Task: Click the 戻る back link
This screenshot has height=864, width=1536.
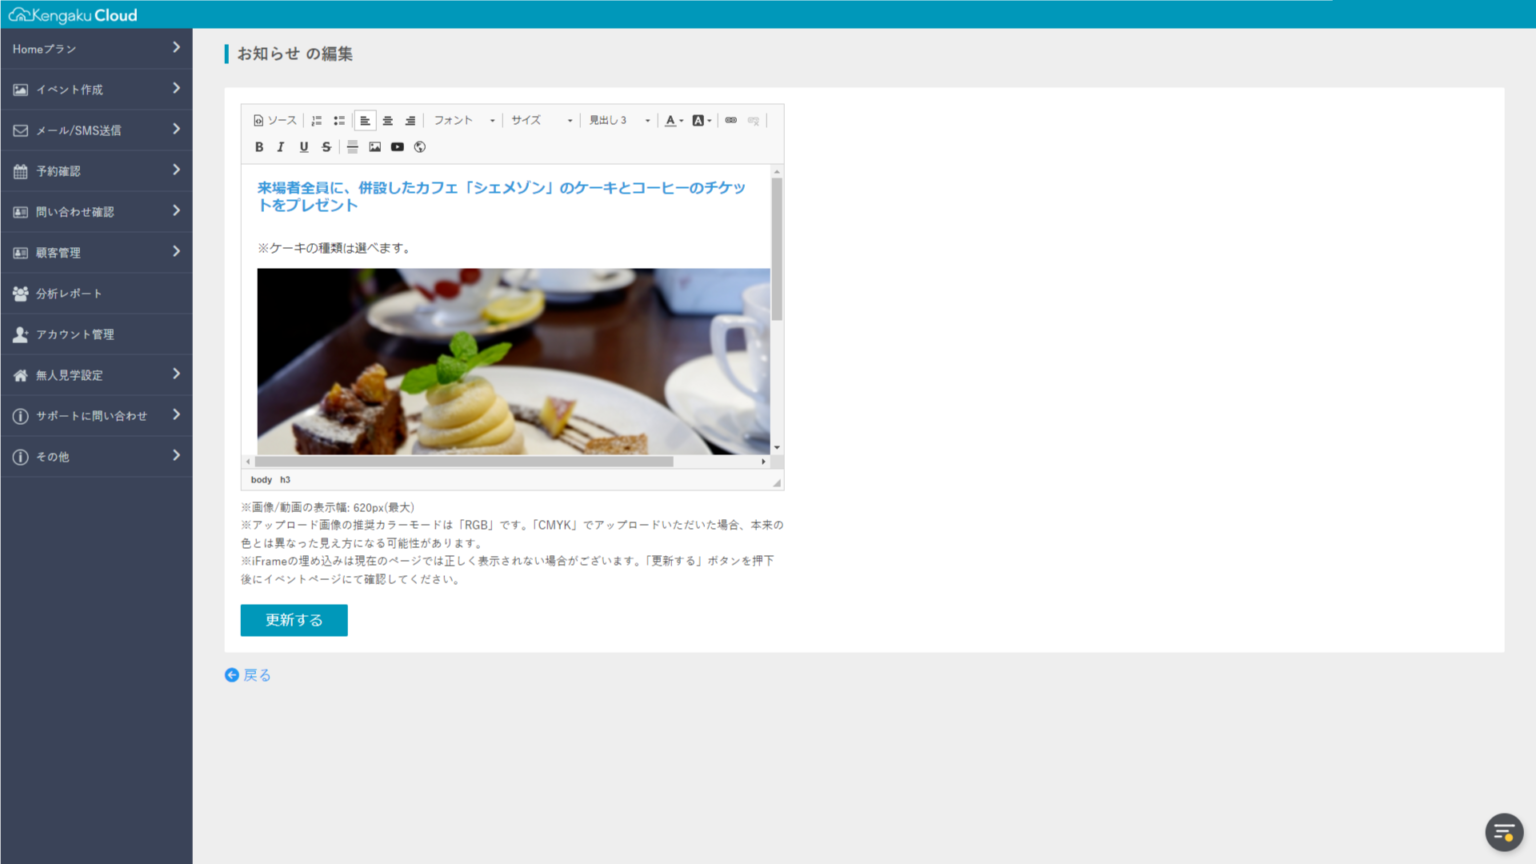Action: click(248, 675)
